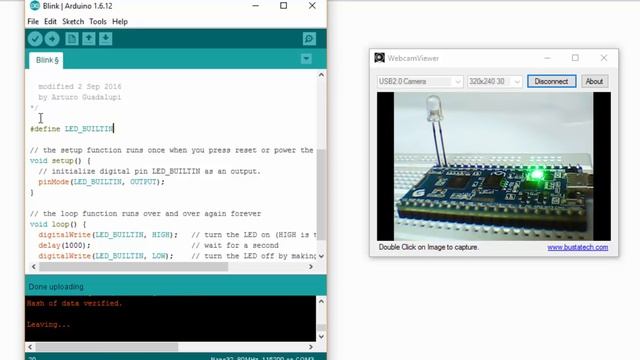640x360 pixels.
Task: Click 'digitalWrite(LED_BUILTIN, HIGH);' line
Action: (x=108, y=235)
